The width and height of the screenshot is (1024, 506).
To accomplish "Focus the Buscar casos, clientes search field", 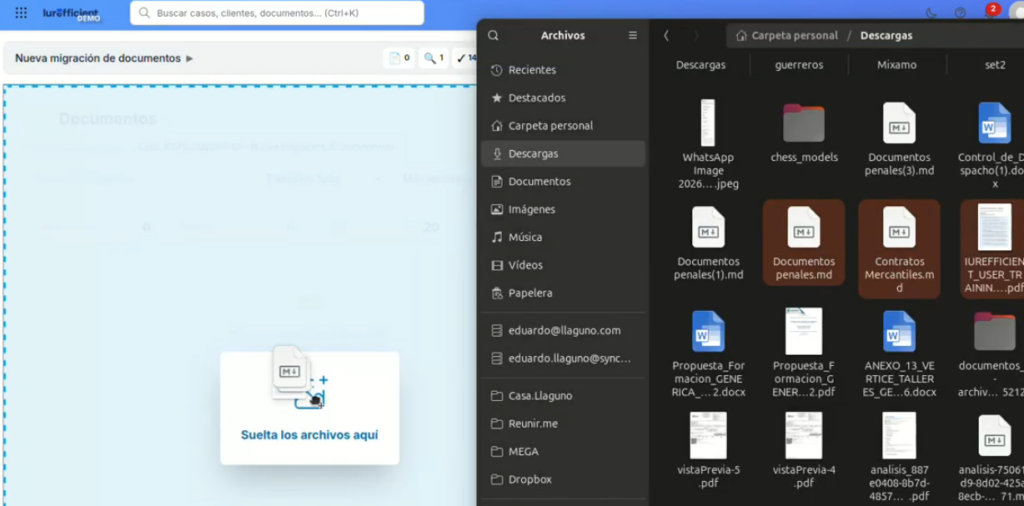I will coord(277,13).
